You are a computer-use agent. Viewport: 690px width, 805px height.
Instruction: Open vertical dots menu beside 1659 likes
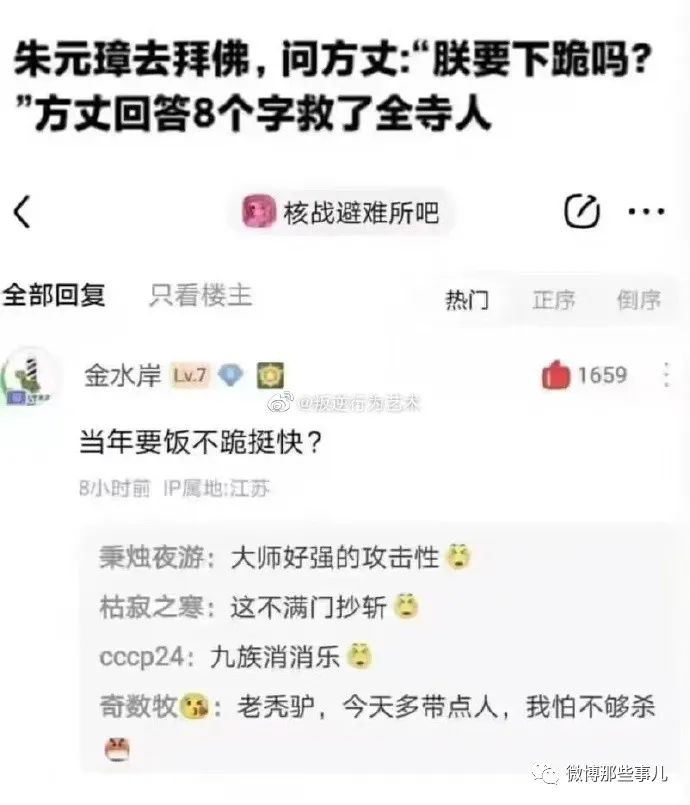[666, 375]
